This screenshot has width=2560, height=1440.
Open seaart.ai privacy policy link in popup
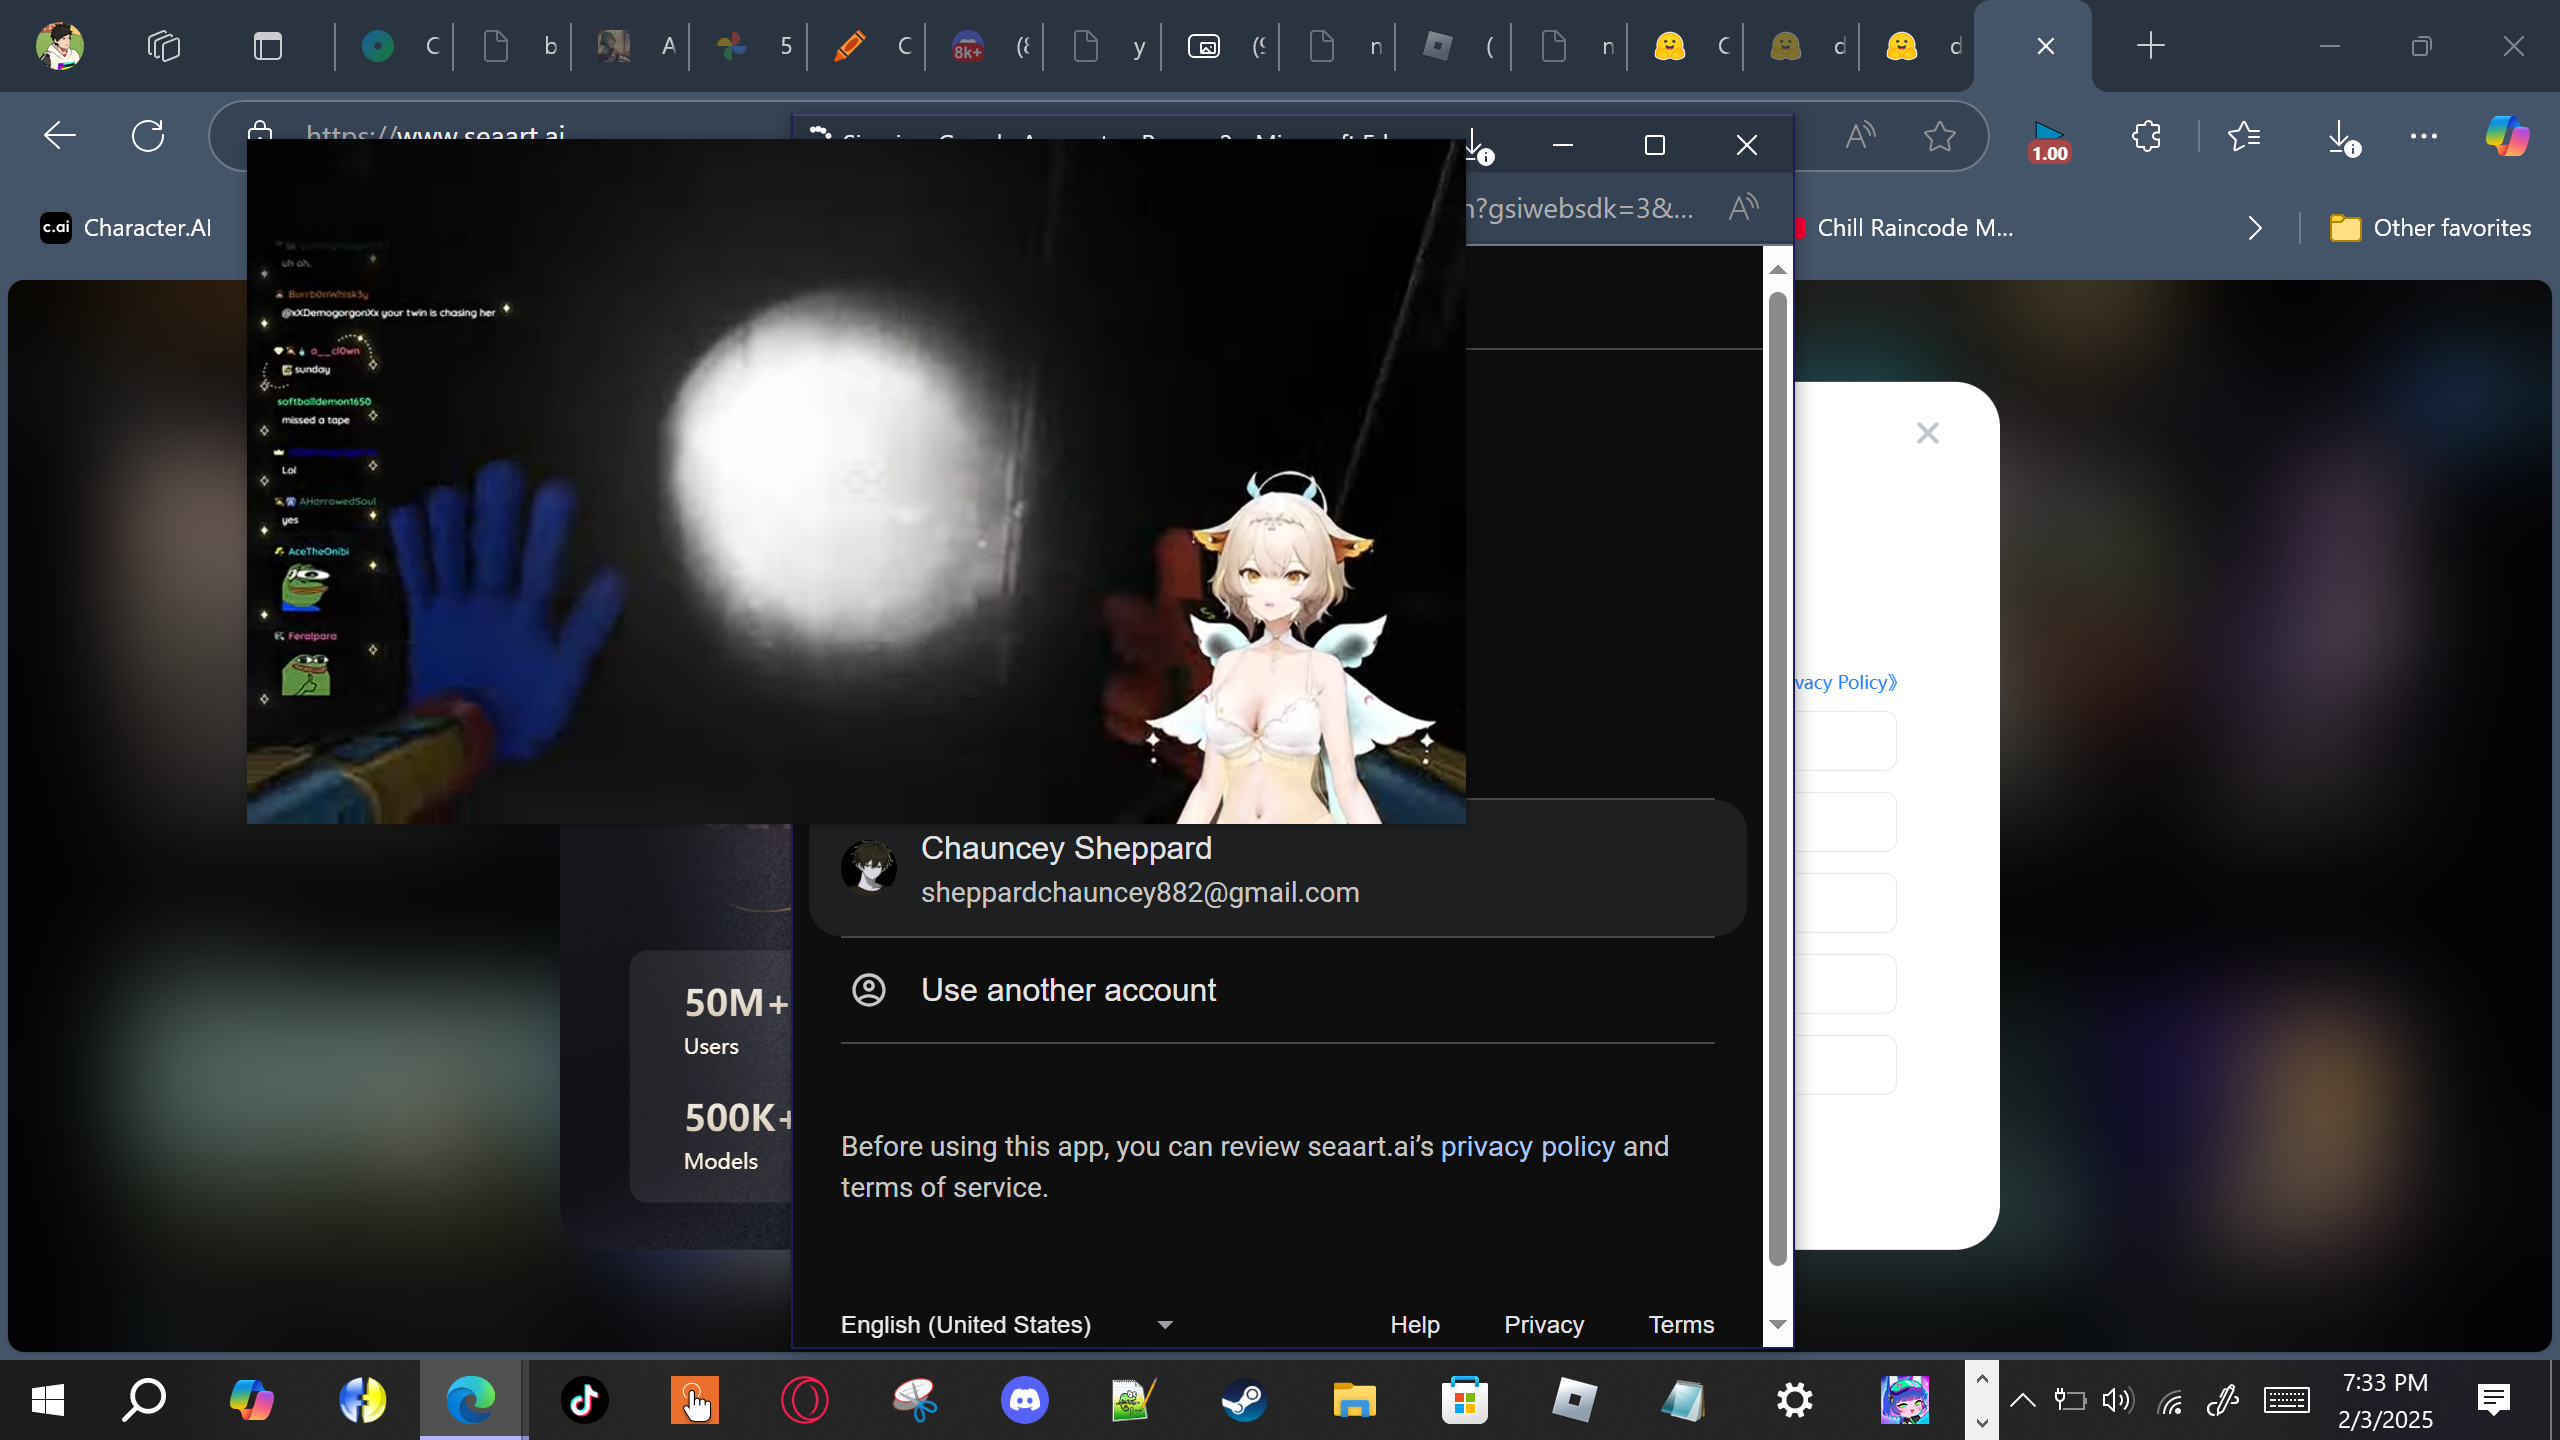(1527, 1146)
